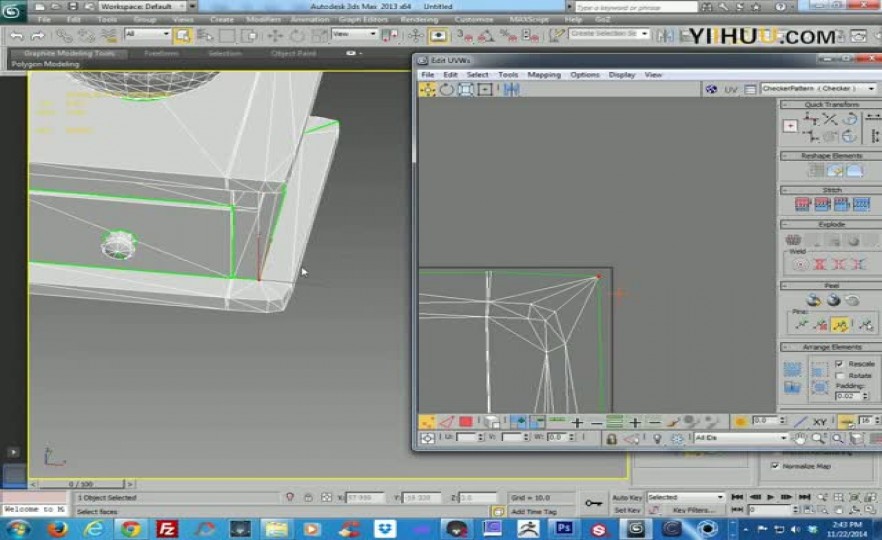
Task: Click the Mirror tool in Edit UVWs toolbar
Action: click(511, 89)
